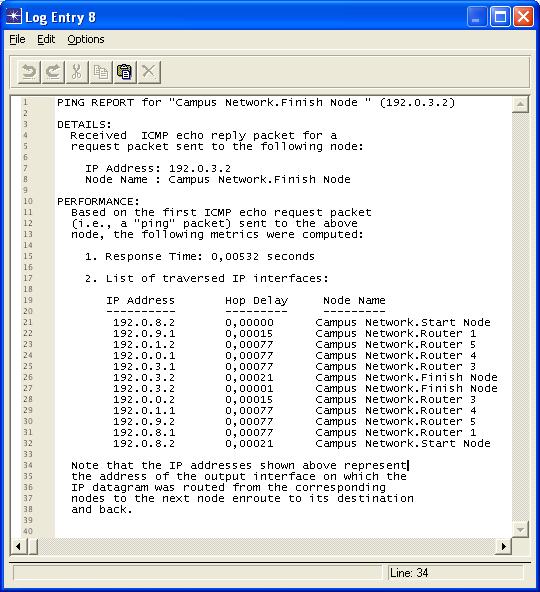Click IP 192.0.0.1 in the table
The height and width of the screenshot is (592, 540).
click(144, 355)
